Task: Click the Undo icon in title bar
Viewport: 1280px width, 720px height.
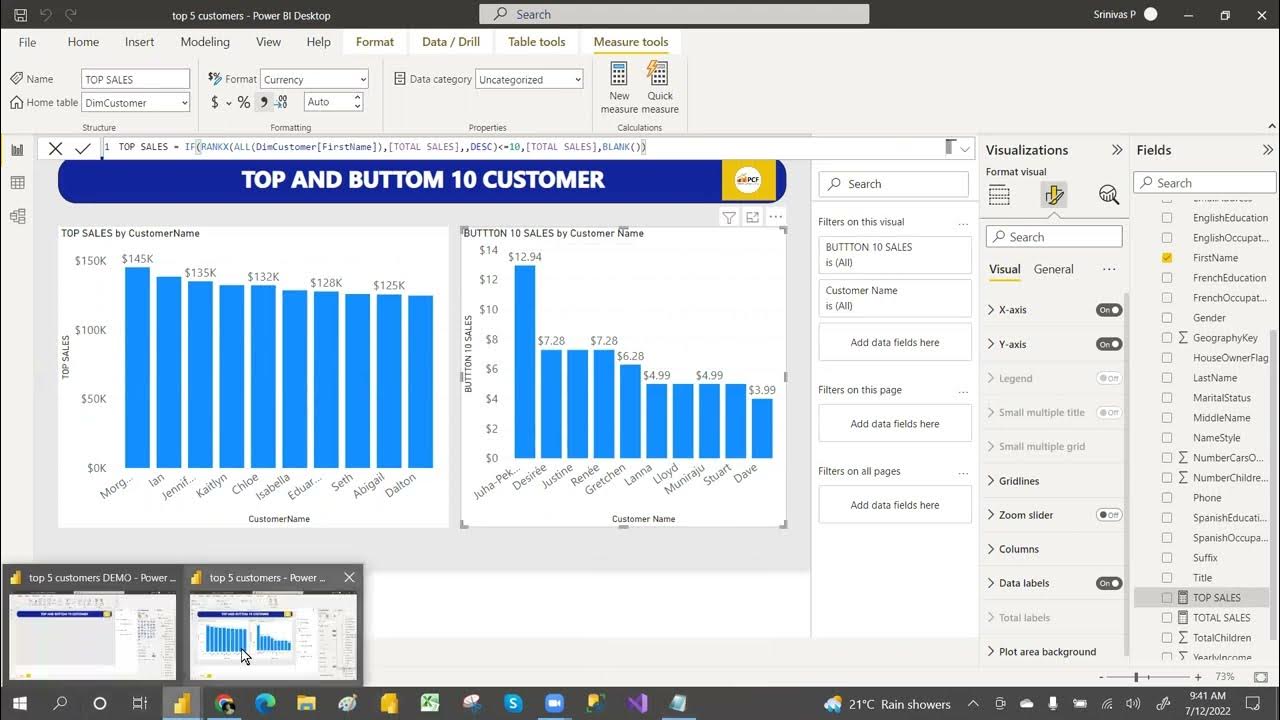Action: point(45,15)
